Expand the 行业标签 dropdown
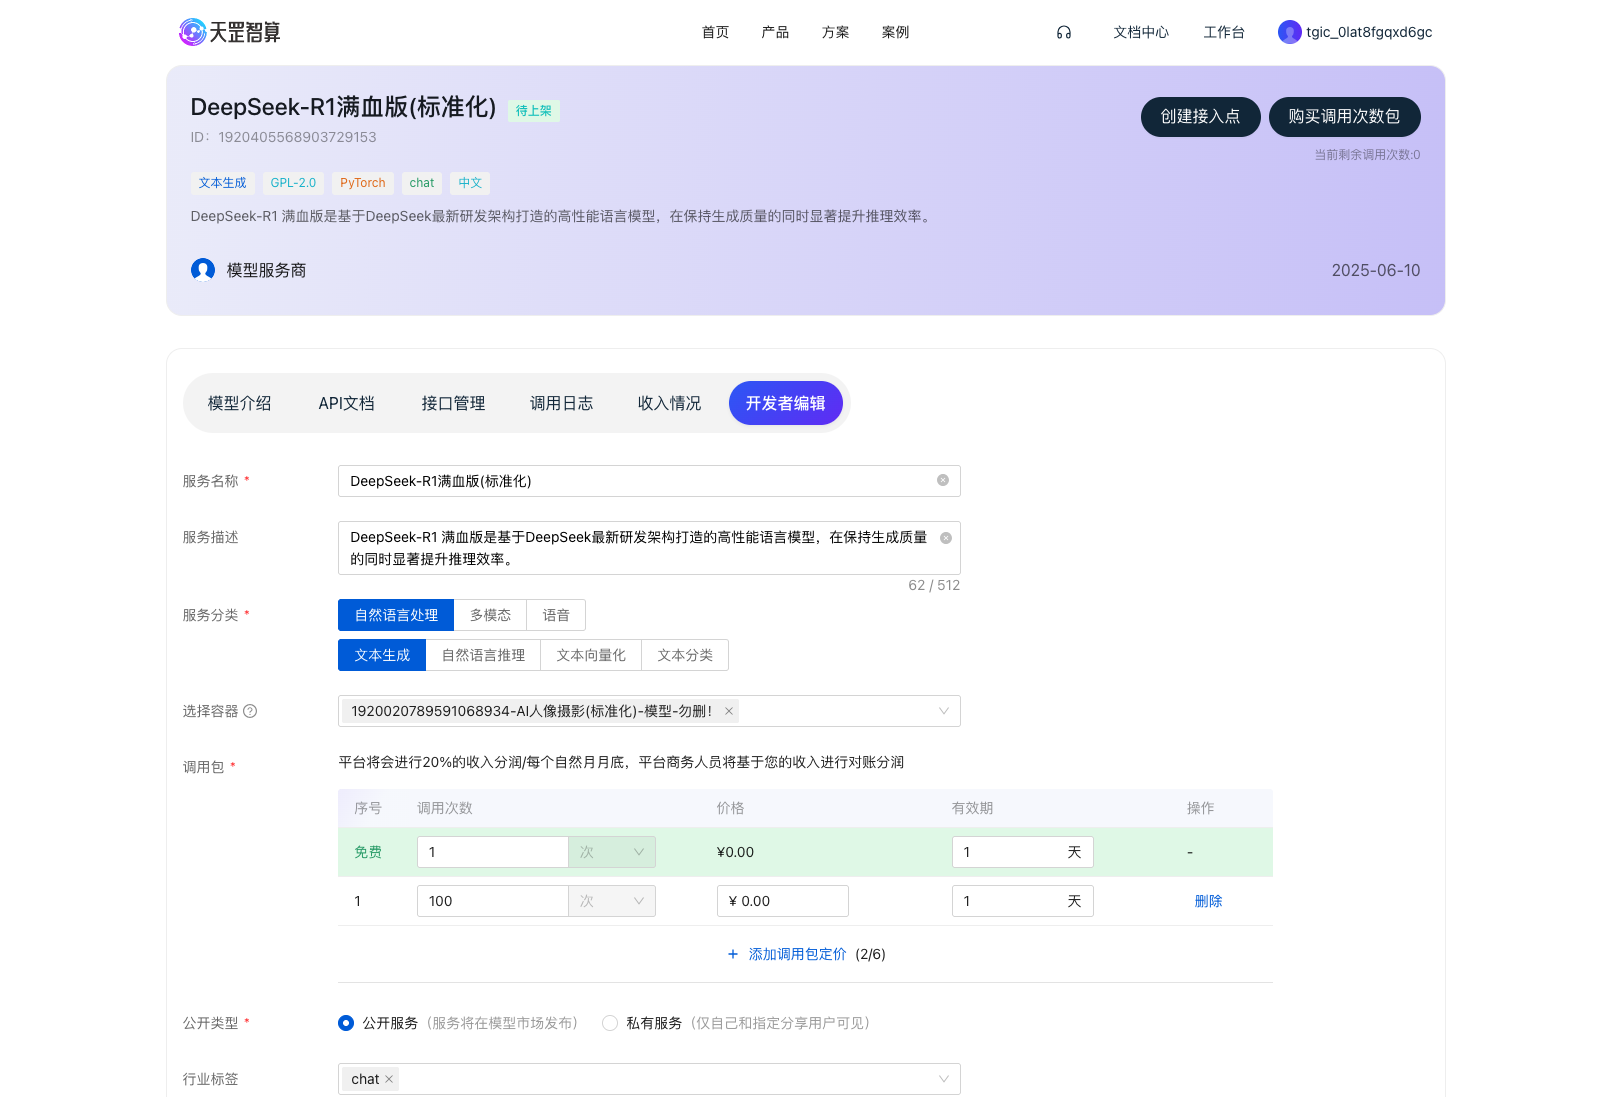Viewport: 1607px width, 1097px height. coord(943,1079)
